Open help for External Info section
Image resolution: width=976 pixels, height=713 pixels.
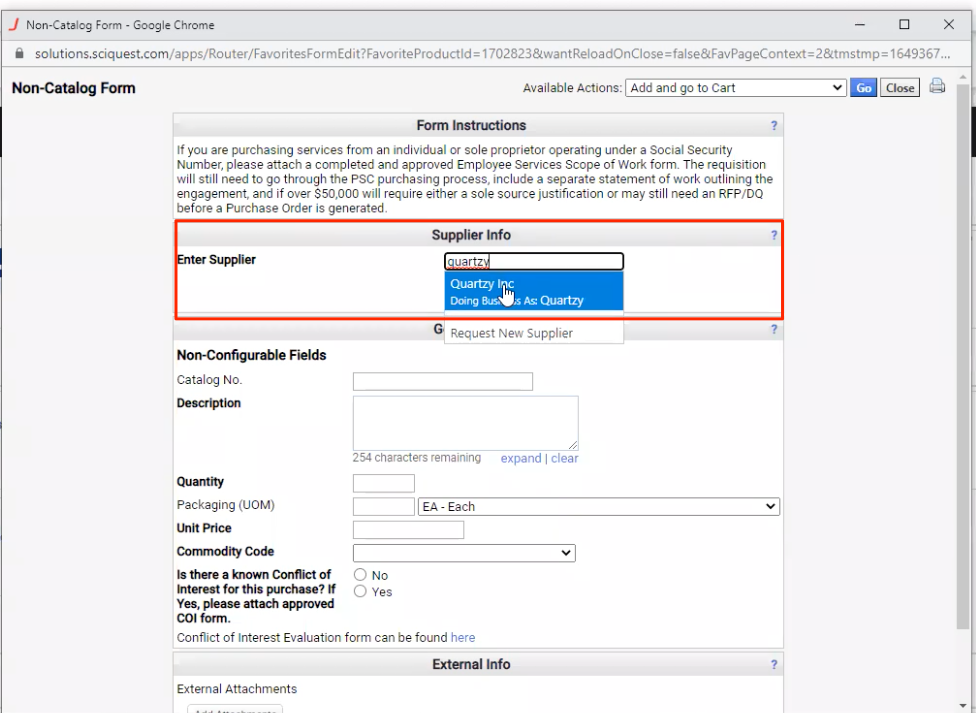point(774,665)
